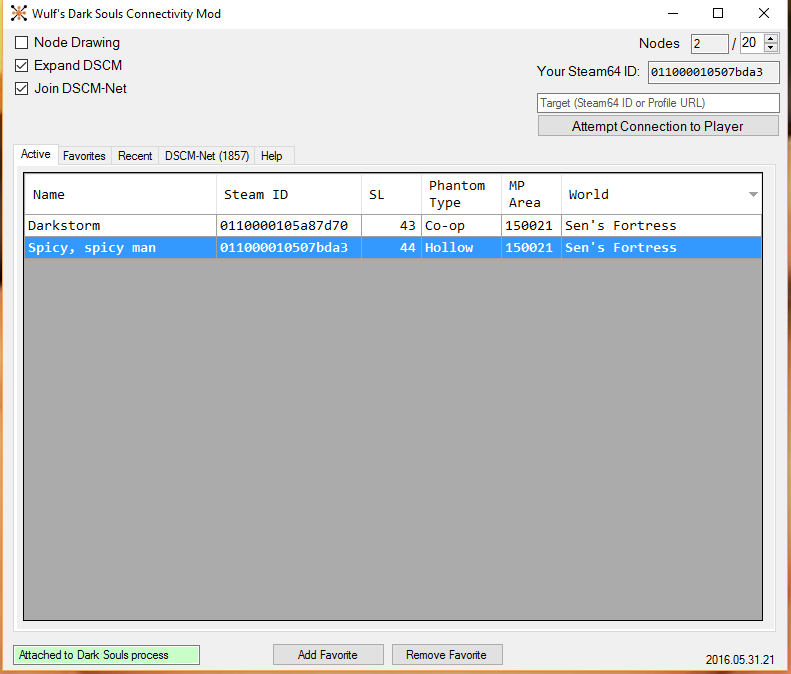
Task: Switch to DSCM-Net (1857) tab
Action: (207, 156)
